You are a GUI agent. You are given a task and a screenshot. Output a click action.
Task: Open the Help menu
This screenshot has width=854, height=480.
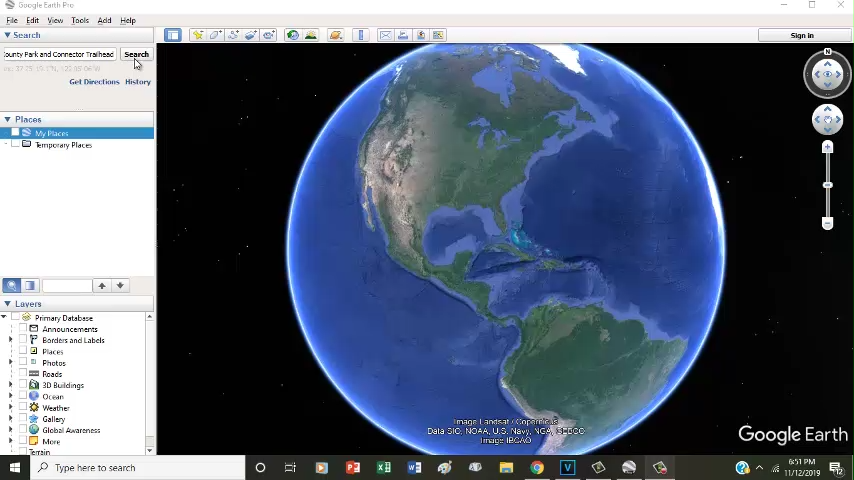point(128,20)
